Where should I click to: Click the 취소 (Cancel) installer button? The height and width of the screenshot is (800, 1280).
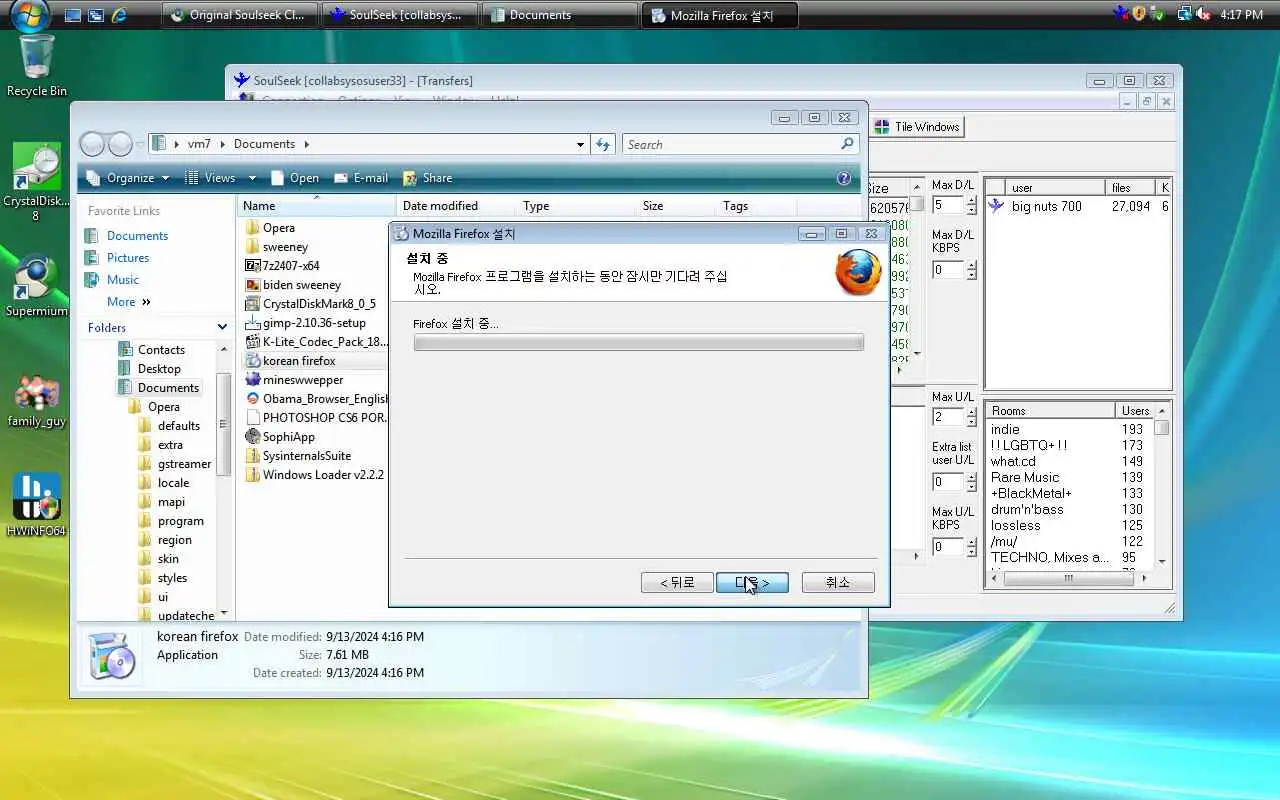point(838,582)
